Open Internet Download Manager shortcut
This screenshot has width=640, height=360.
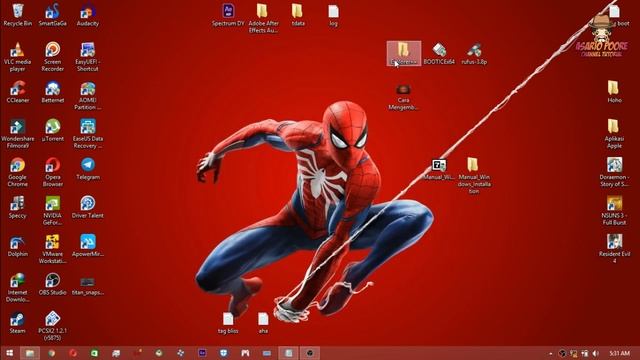(x=18, y=287)
